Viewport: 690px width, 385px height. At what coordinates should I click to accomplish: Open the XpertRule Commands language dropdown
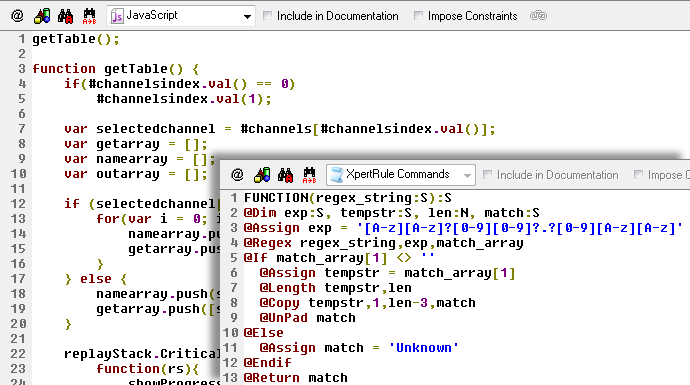pos(401,175)
